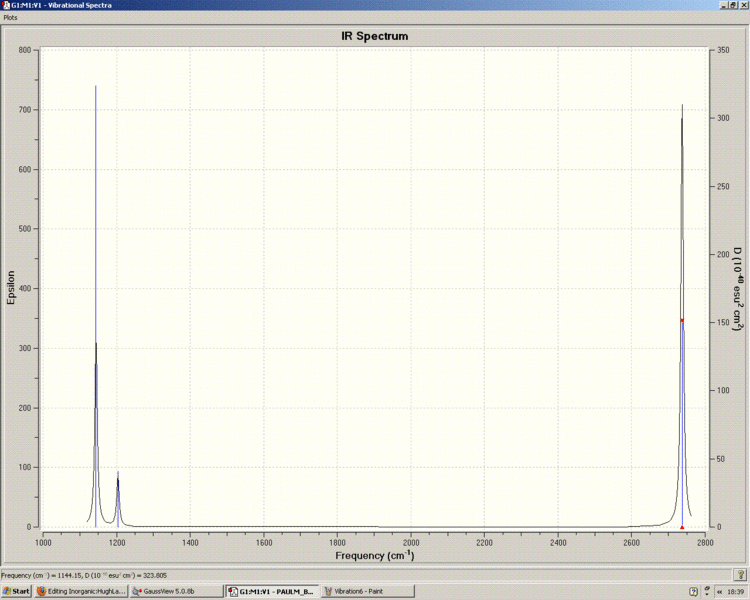Click the red marker on the 2740 peak
Screen dimensions: 750x600
coord(682,321)
